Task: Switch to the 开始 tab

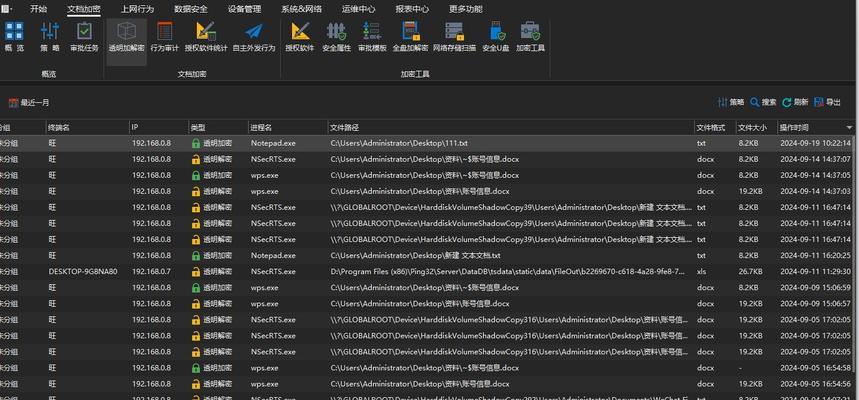Action: coord(38,9)
